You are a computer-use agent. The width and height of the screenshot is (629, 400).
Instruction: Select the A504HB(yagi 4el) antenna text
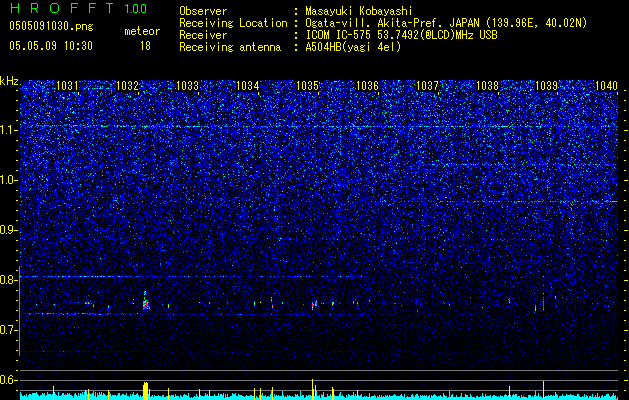coord(353,47)
